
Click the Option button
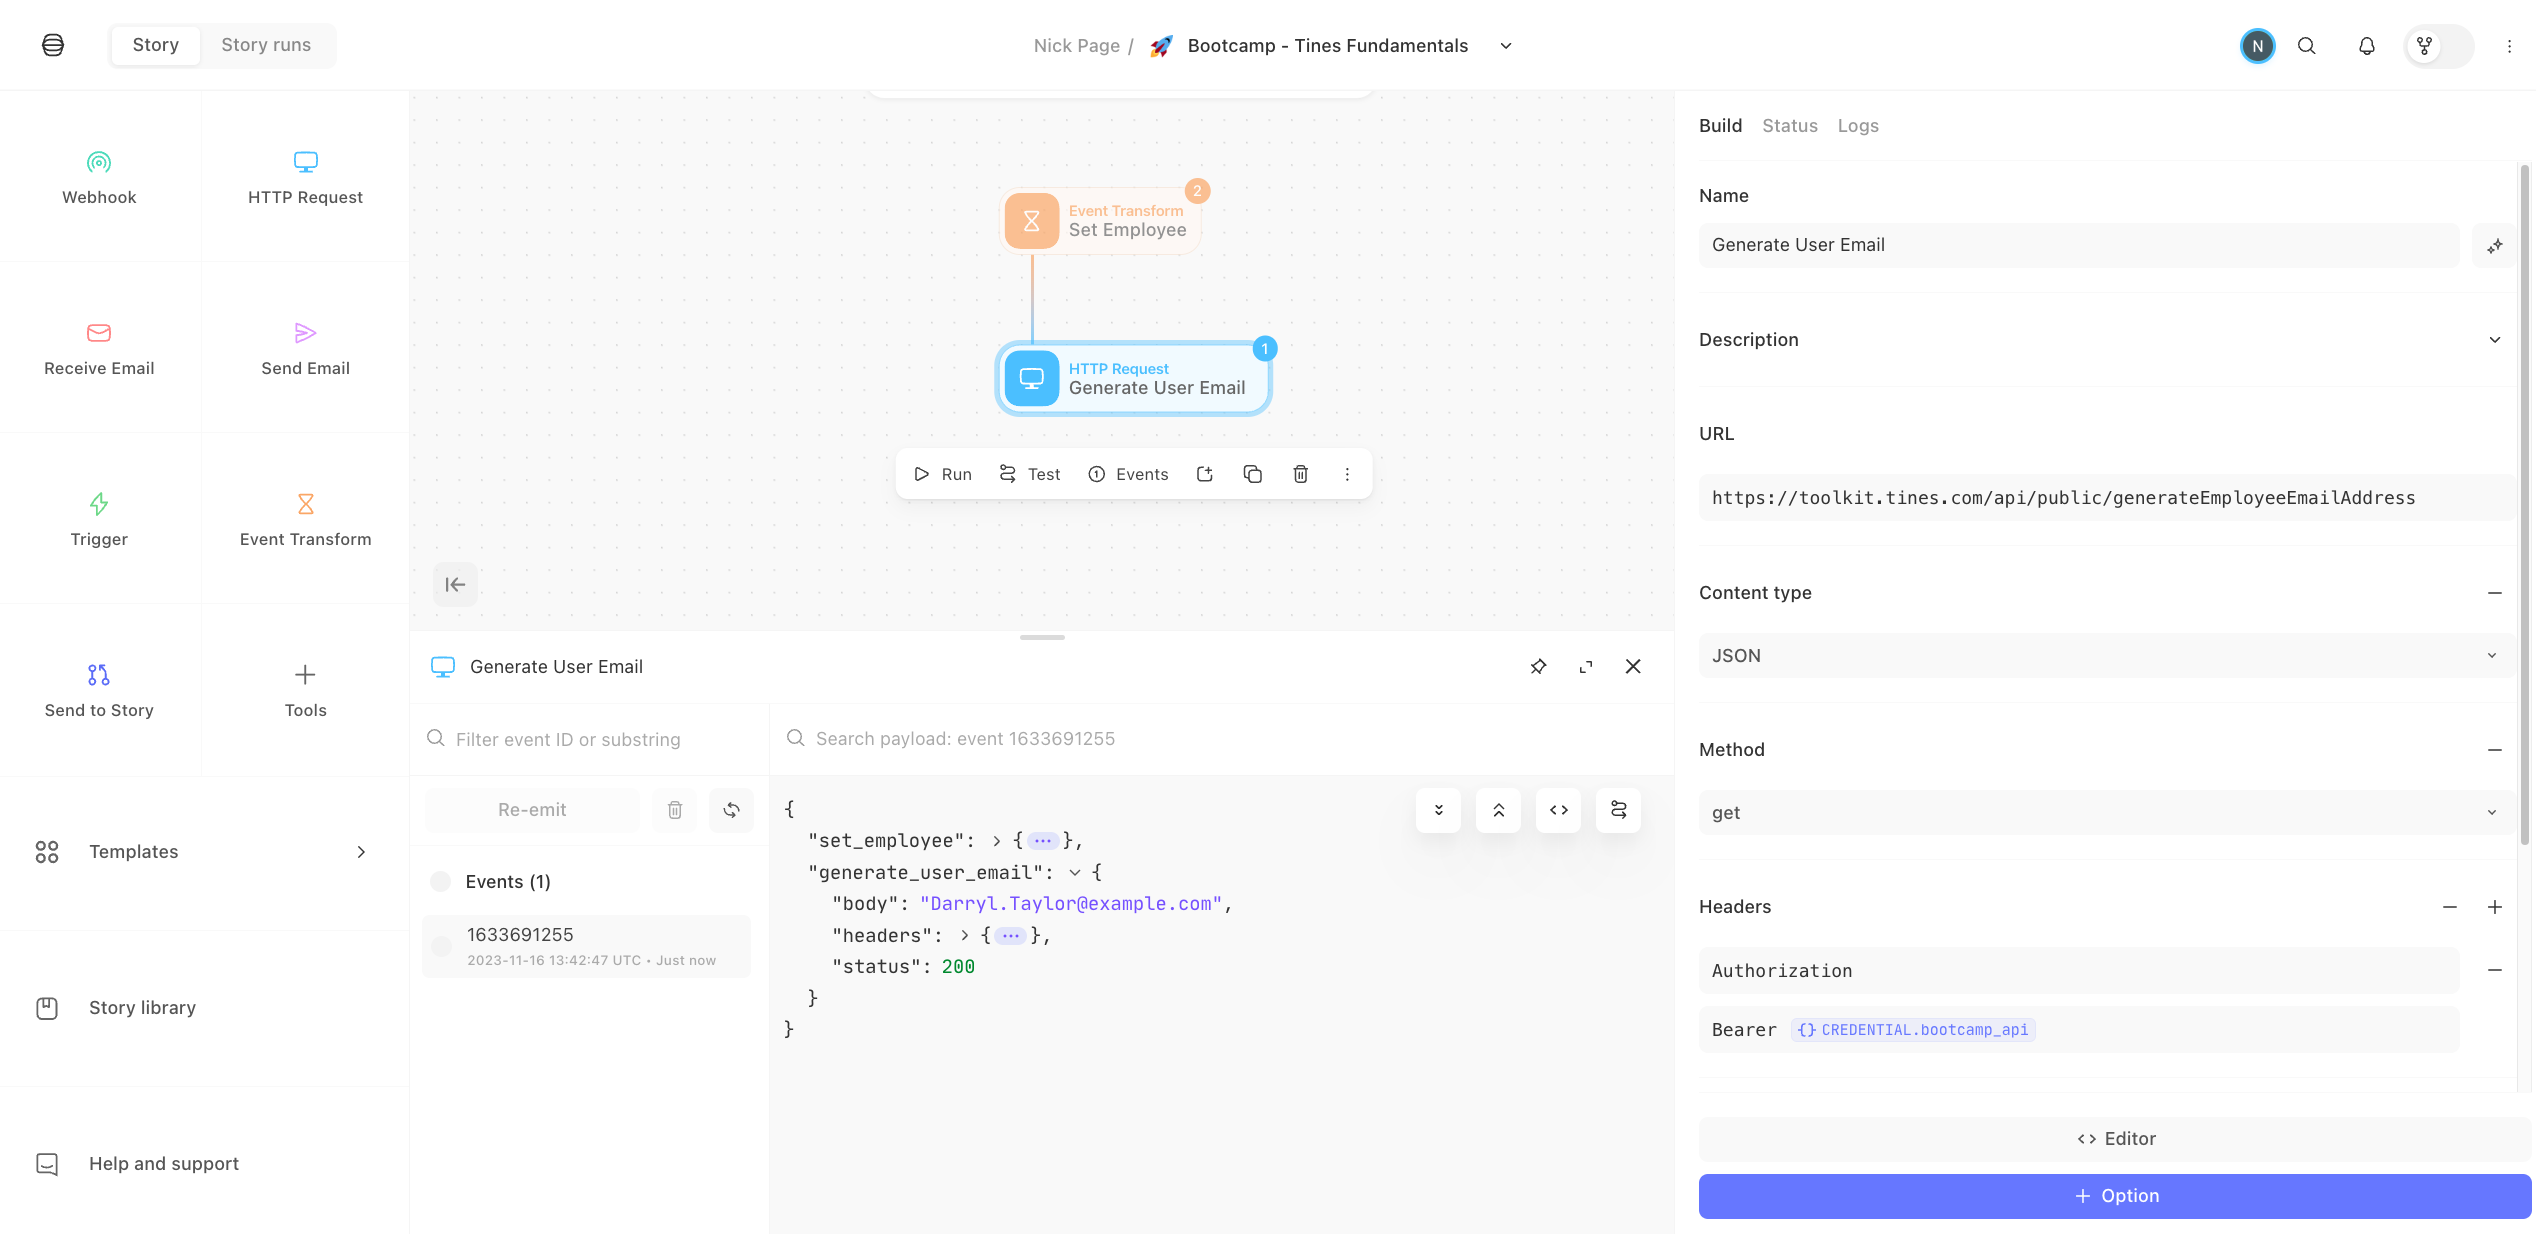[x=2114, y=1196]
